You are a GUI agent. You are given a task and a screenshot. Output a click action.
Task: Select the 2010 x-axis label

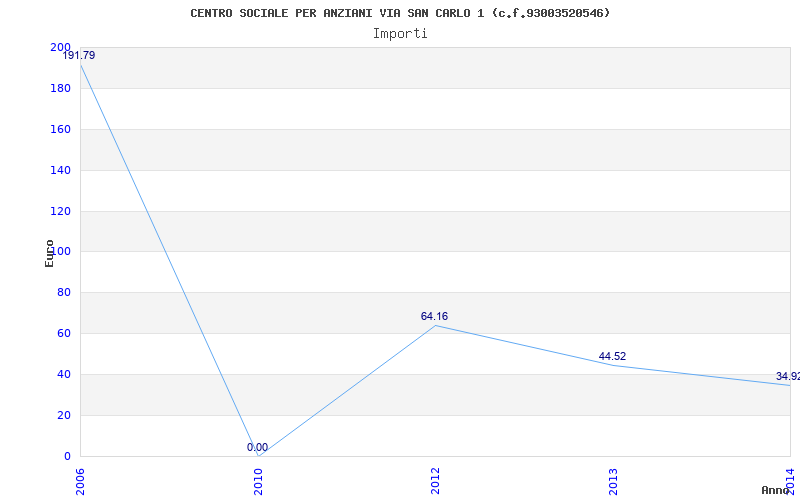click(258, 482)
